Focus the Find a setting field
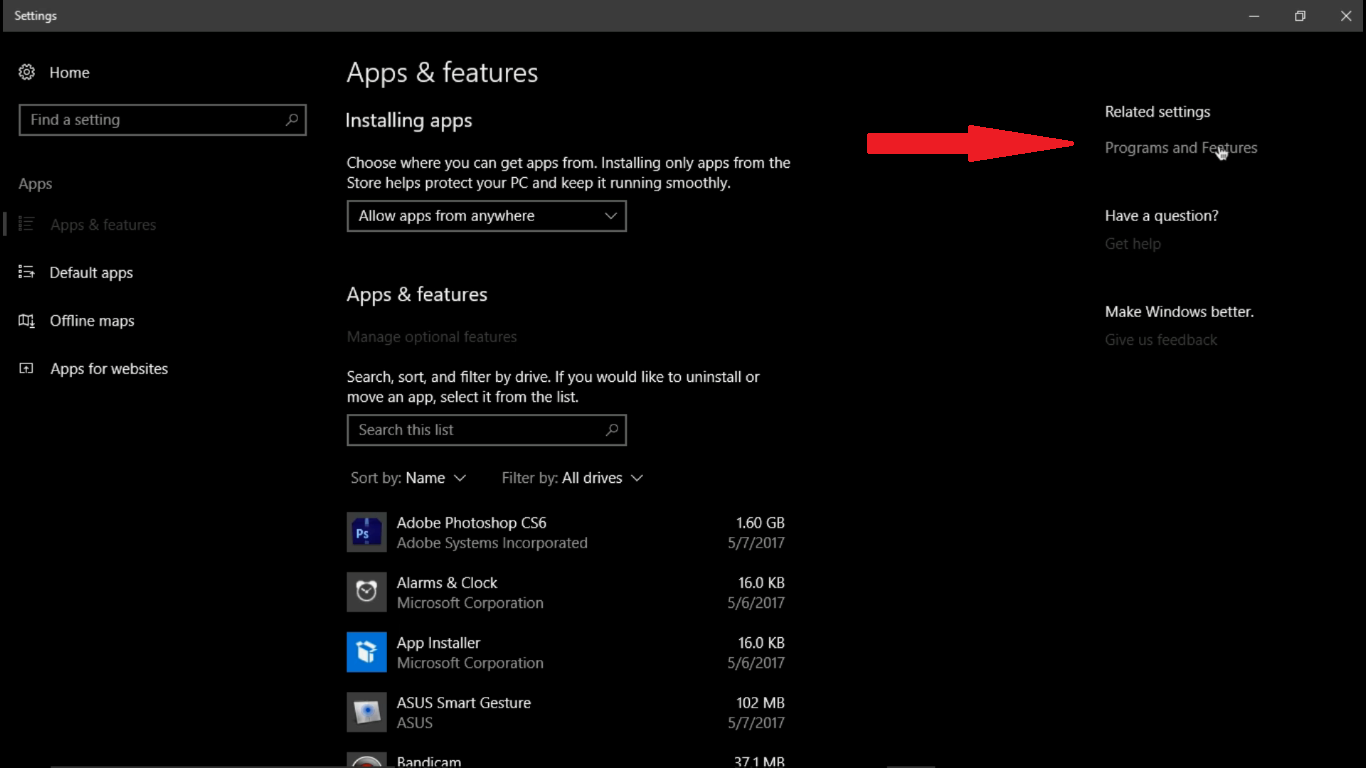 click(162, 120)
